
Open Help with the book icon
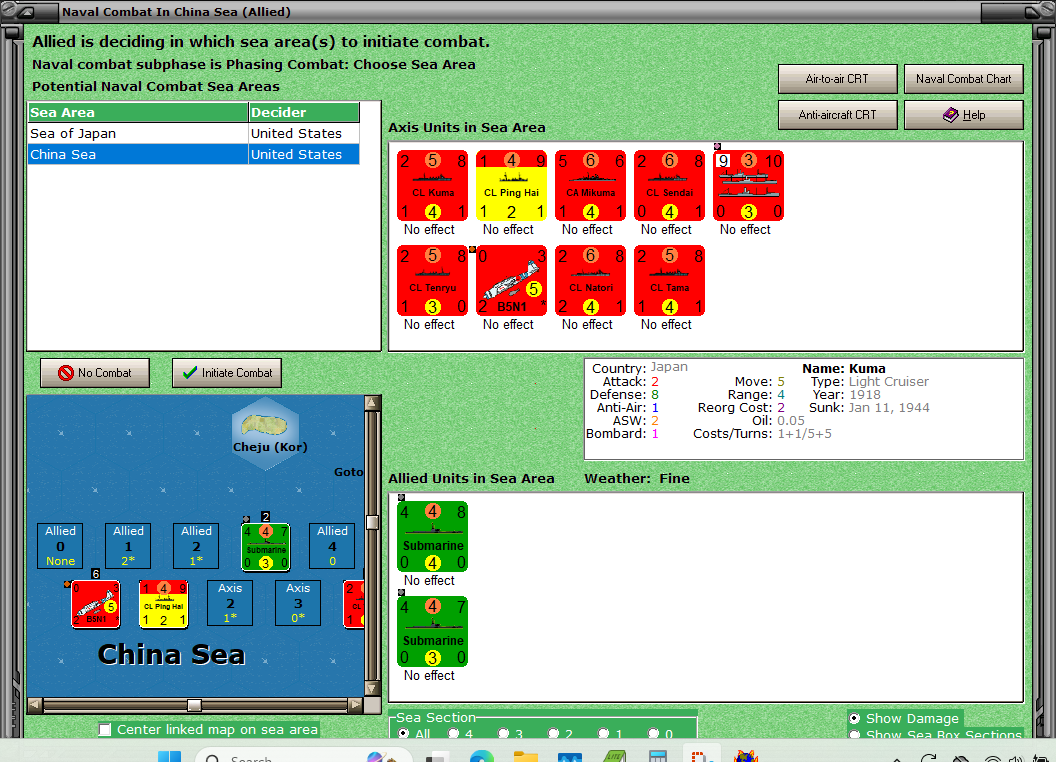point(964,115)
